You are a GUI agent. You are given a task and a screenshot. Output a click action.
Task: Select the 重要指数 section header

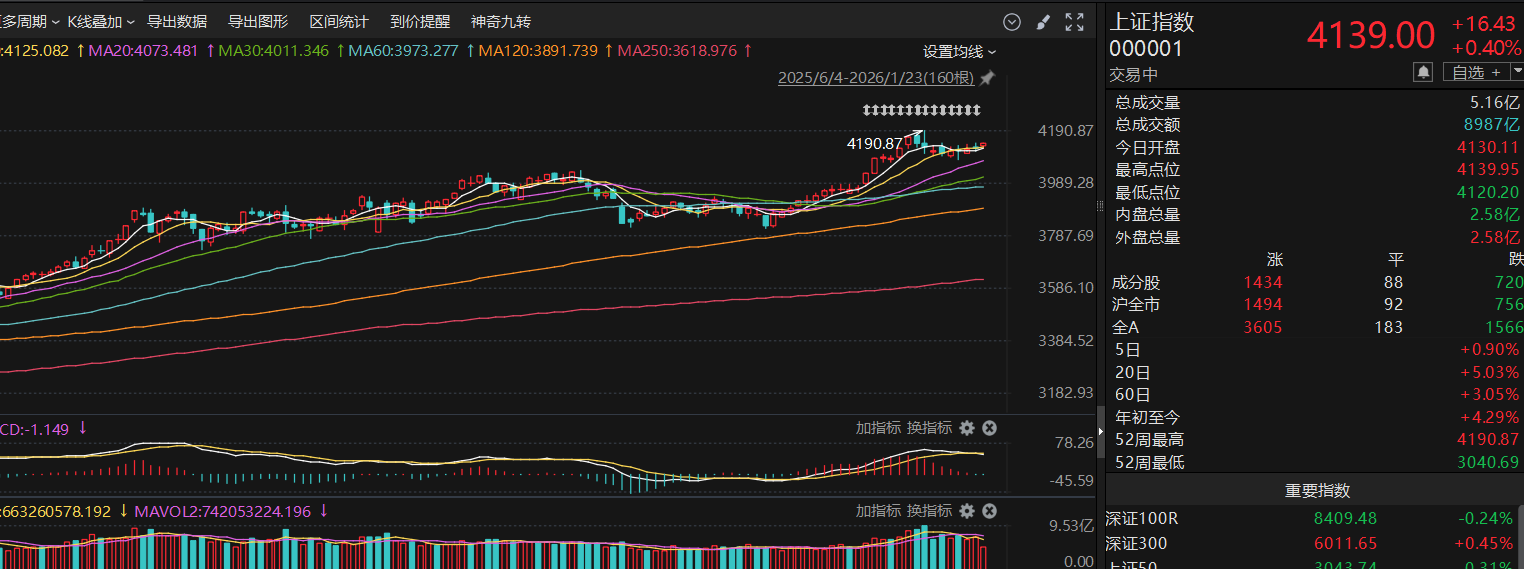1317,491
